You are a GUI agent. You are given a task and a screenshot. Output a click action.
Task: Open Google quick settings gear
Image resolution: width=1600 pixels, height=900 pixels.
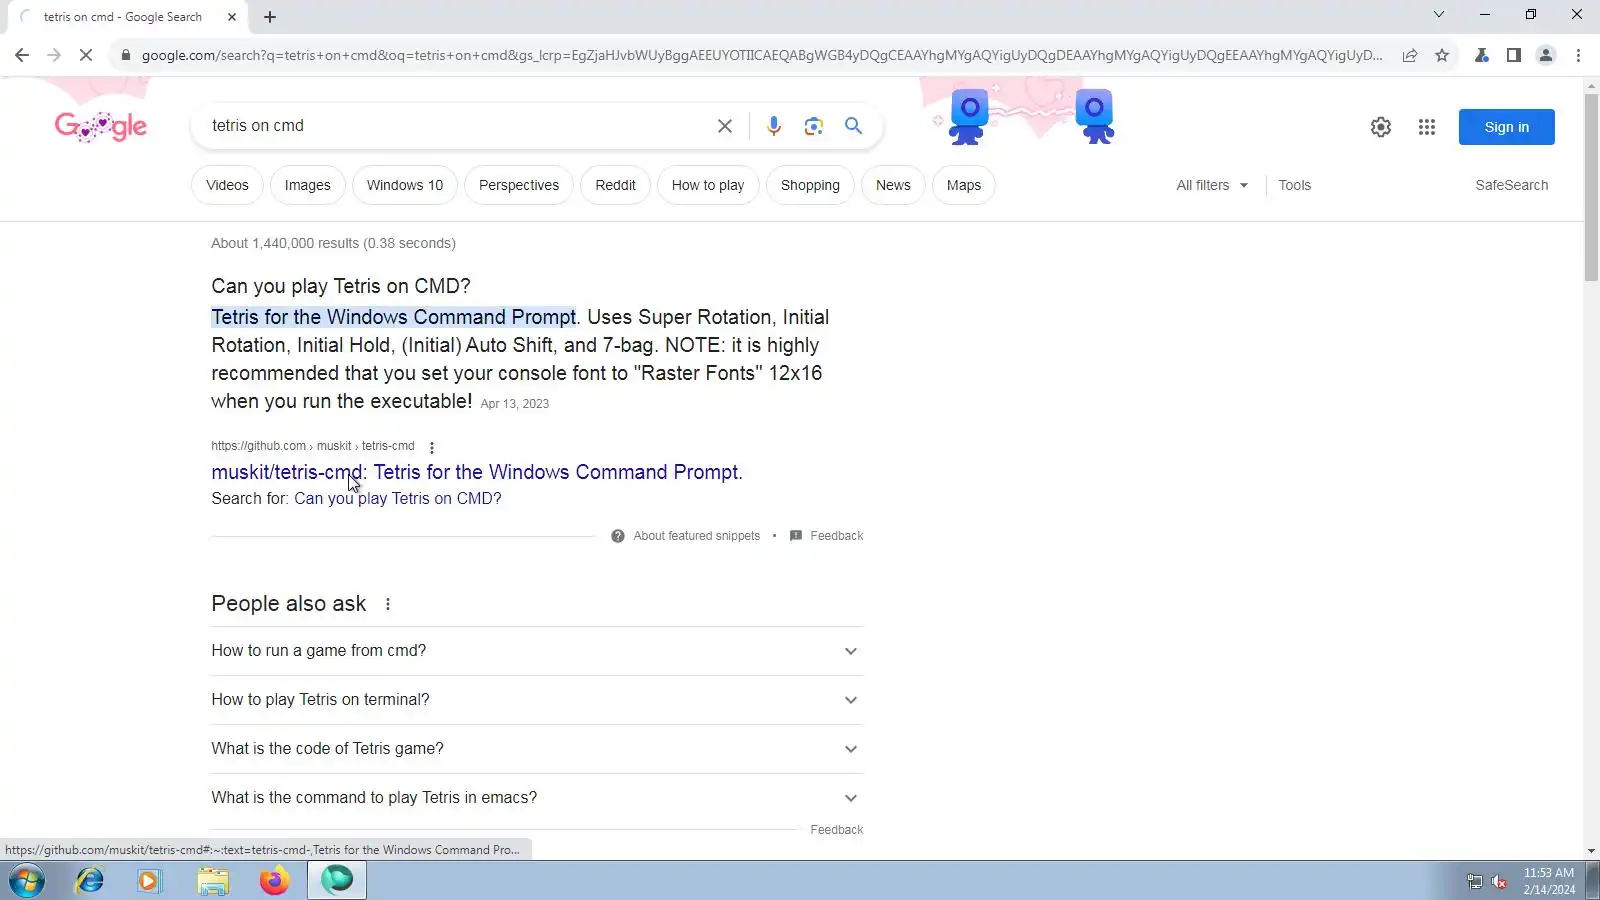tap(1381, 127)
